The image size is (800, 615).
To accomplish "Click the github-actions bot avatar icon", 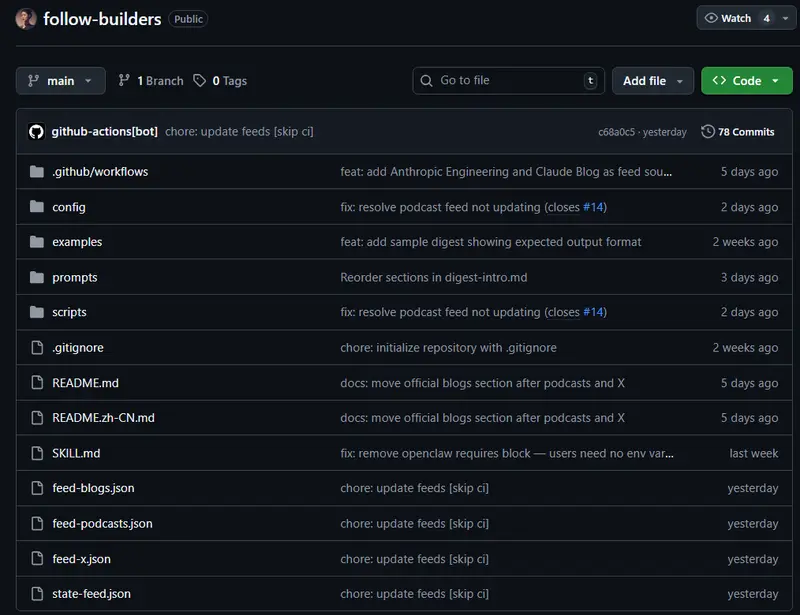I will (x=36, y=132).
